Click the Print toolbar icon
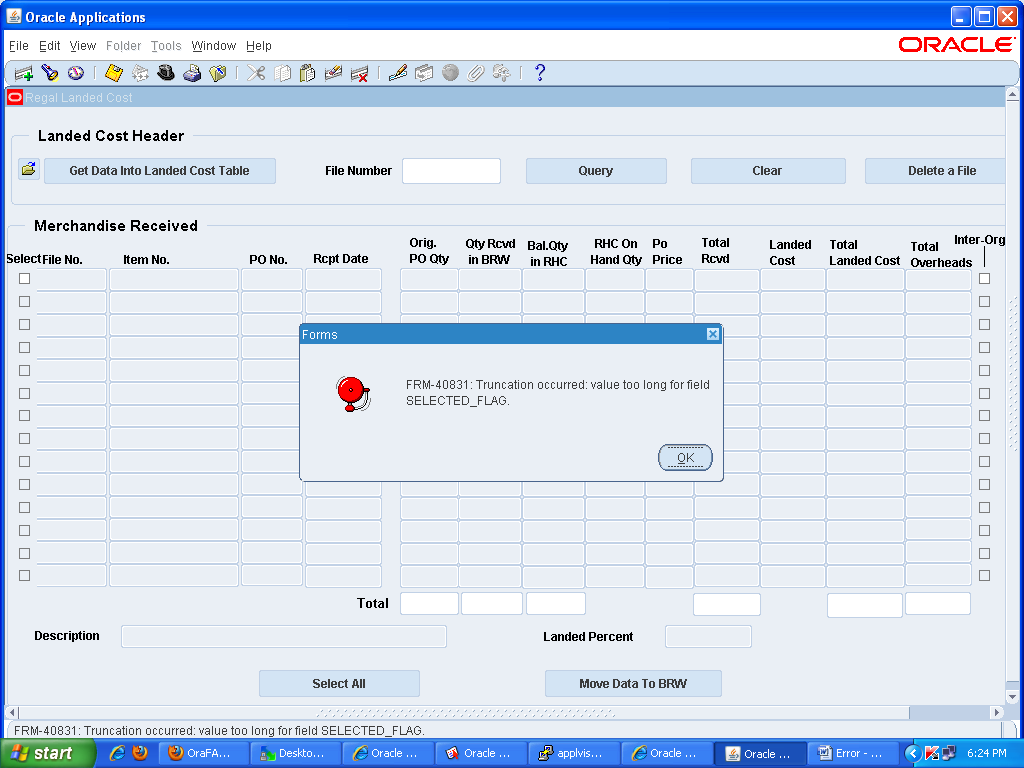The height and width of the screenshot is (768, 1024). click(x=192, y=73)
